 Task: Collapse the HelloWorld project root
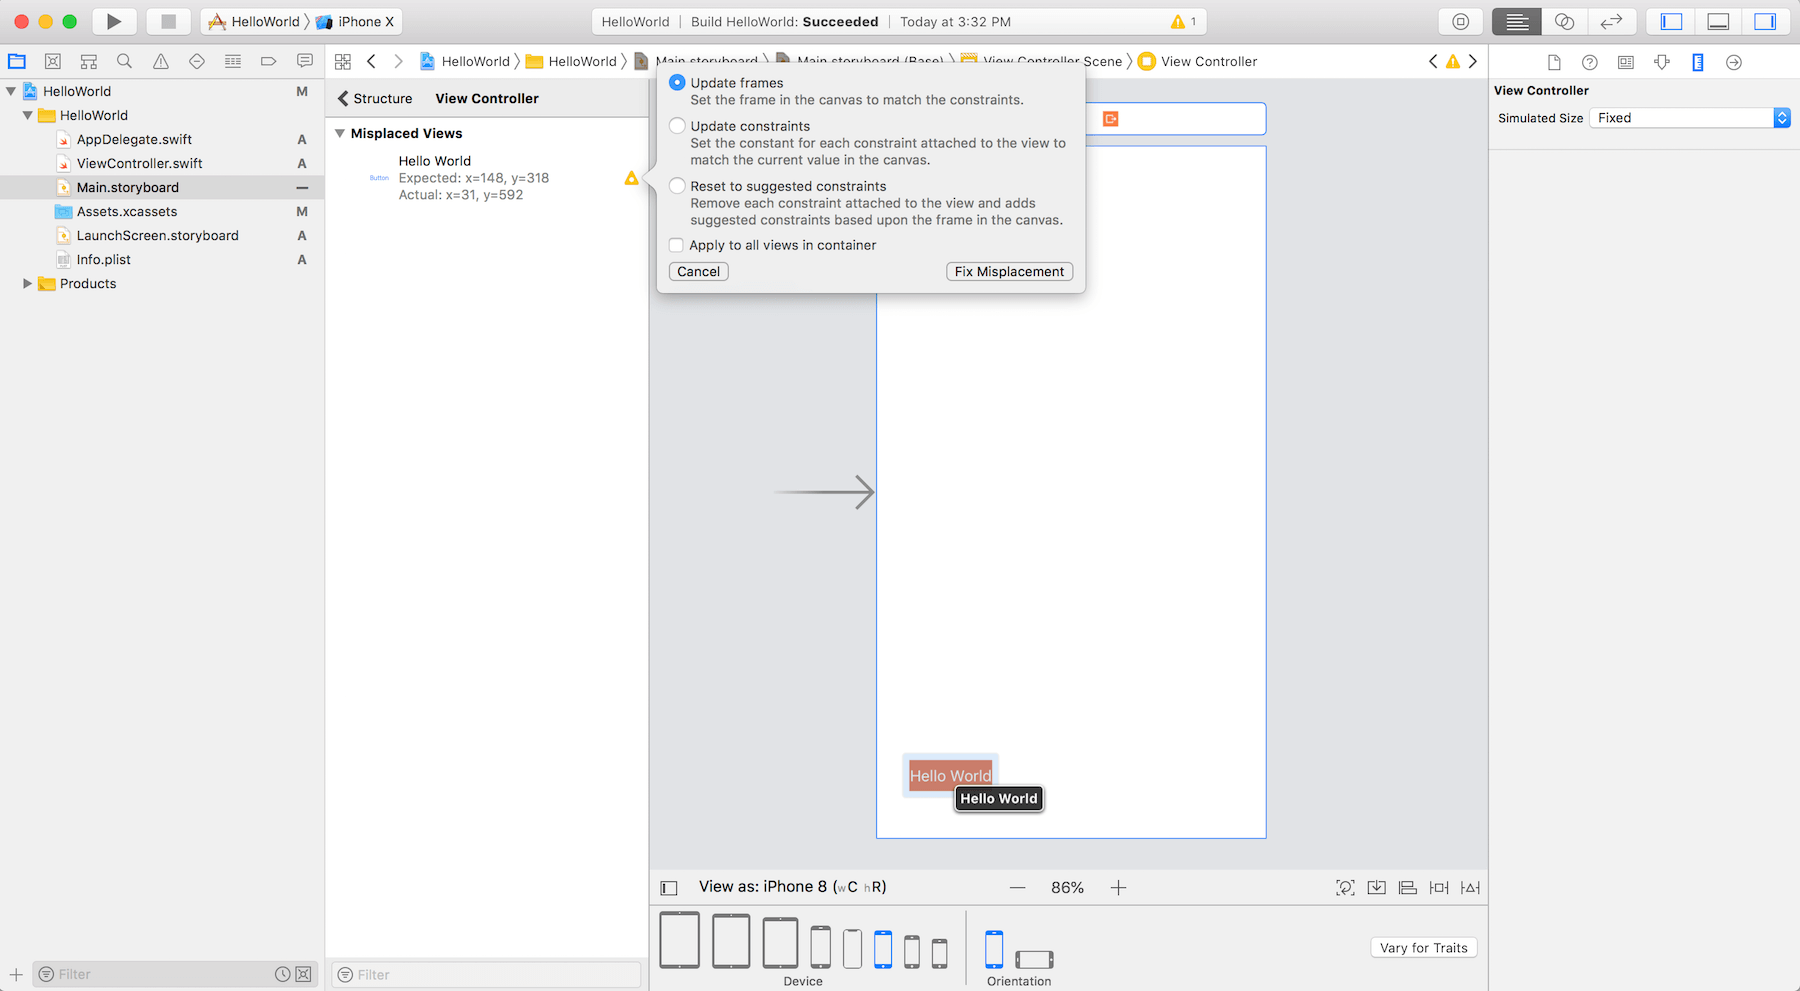(11, 91)
